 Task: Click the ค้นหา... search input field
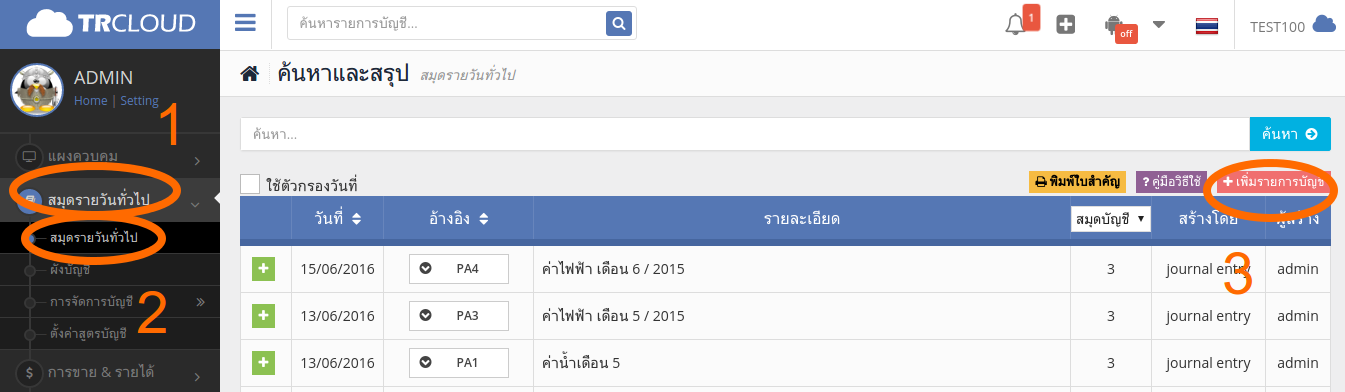click(x=745, y=134)
